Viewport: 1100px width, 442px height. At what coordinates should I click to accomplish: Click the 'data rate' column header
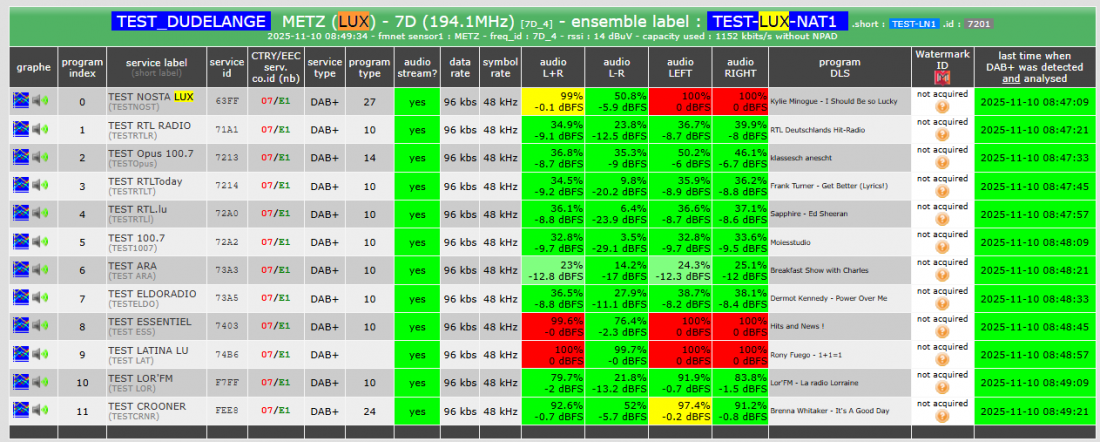point(460,67)
